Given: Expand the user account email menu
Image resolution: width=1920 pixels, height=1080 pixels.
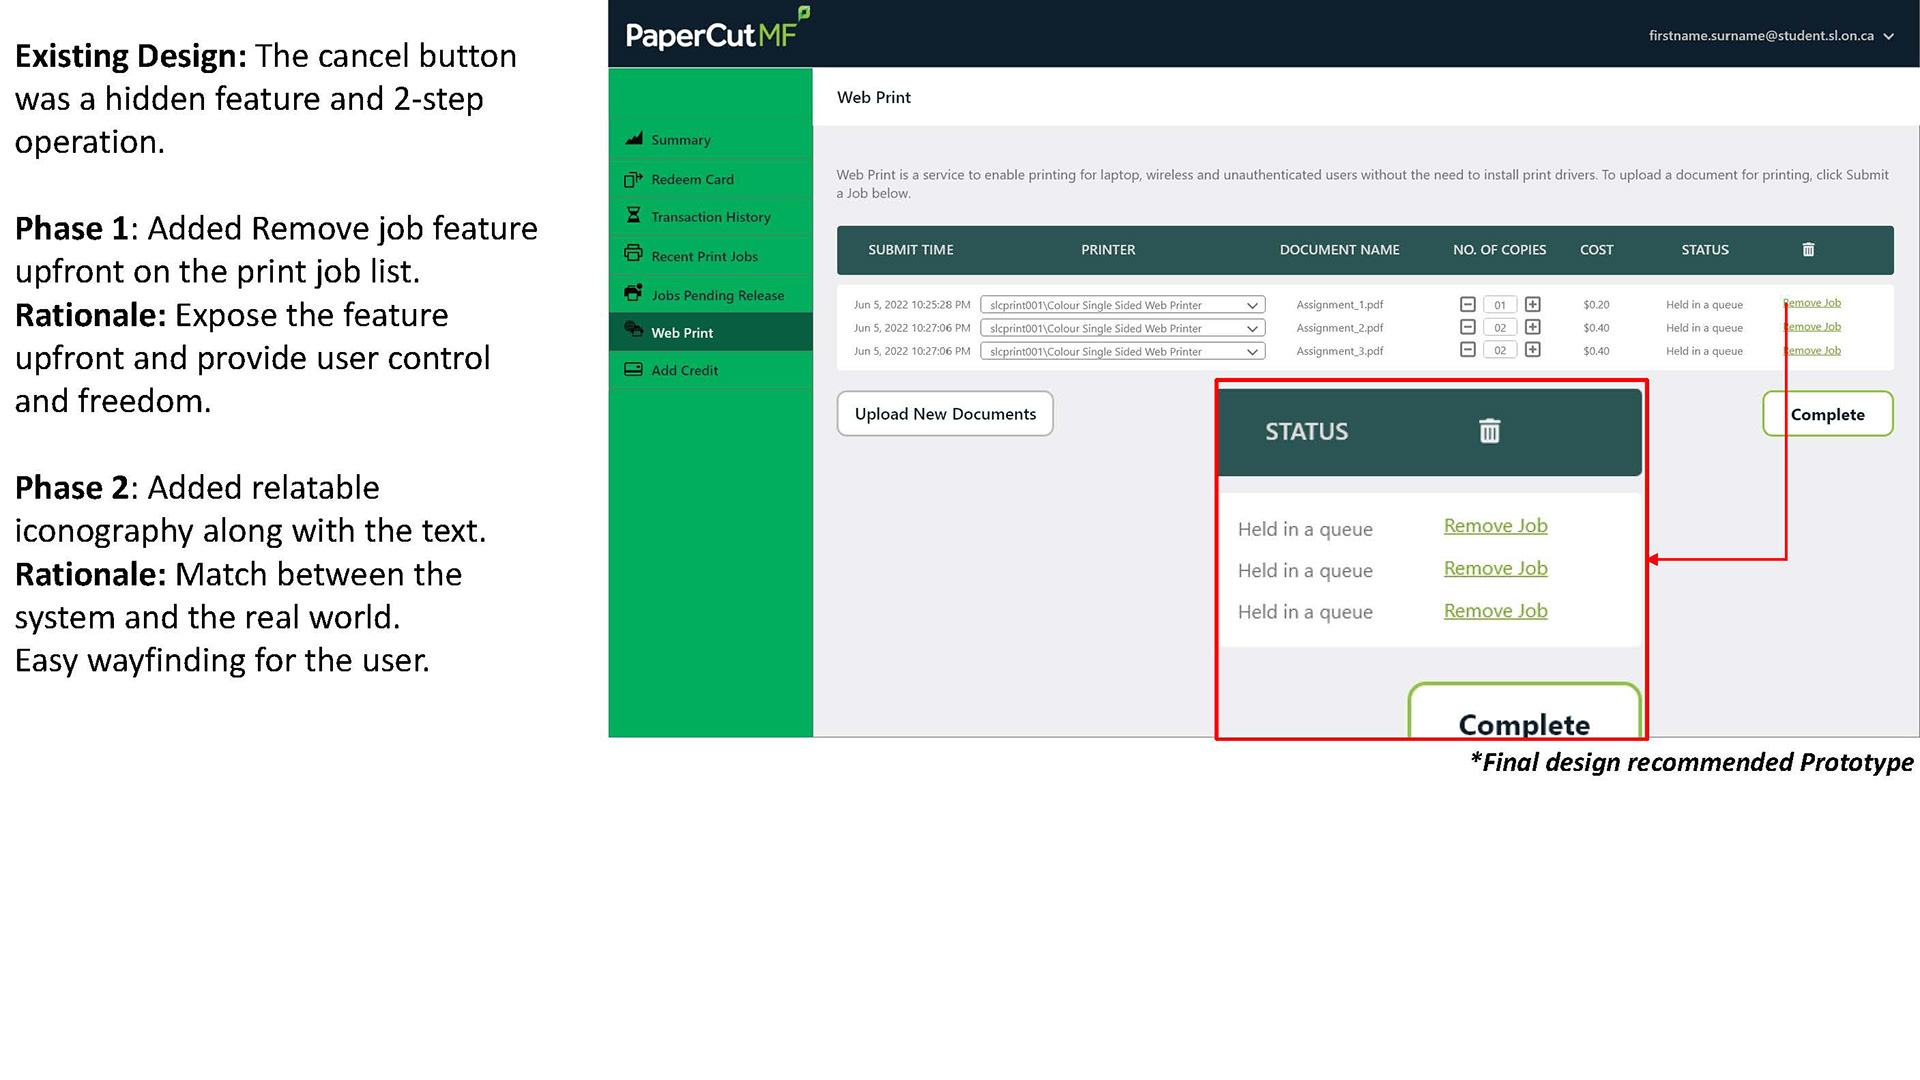Looking at the screenshot, I should point(1770,36).
